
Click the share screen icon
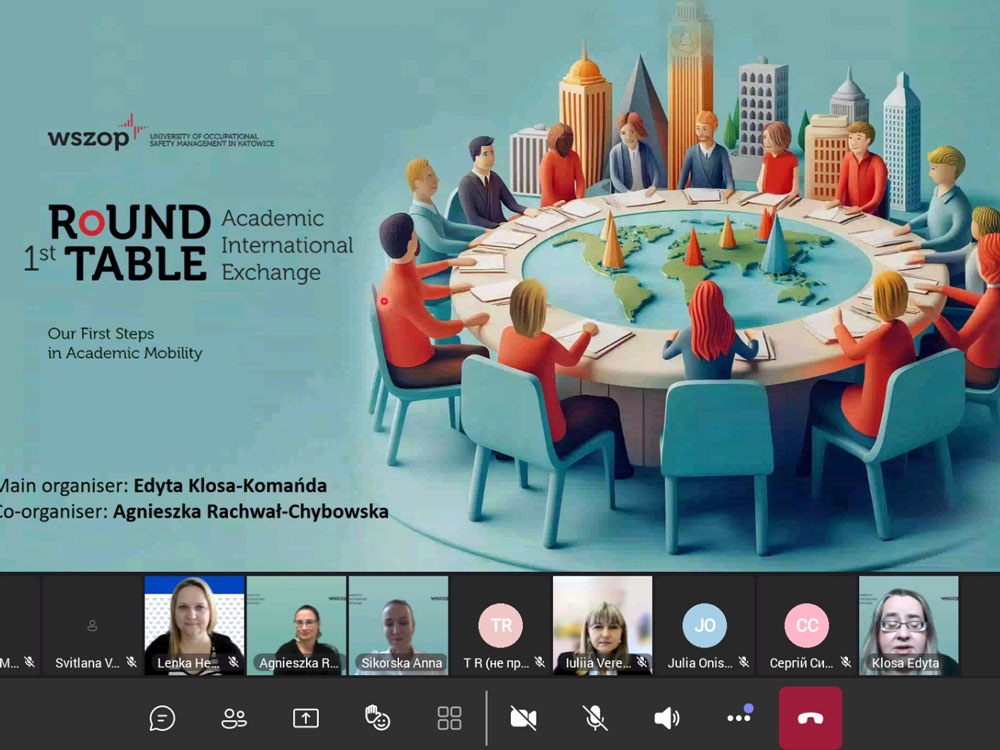tap(305, 718)
